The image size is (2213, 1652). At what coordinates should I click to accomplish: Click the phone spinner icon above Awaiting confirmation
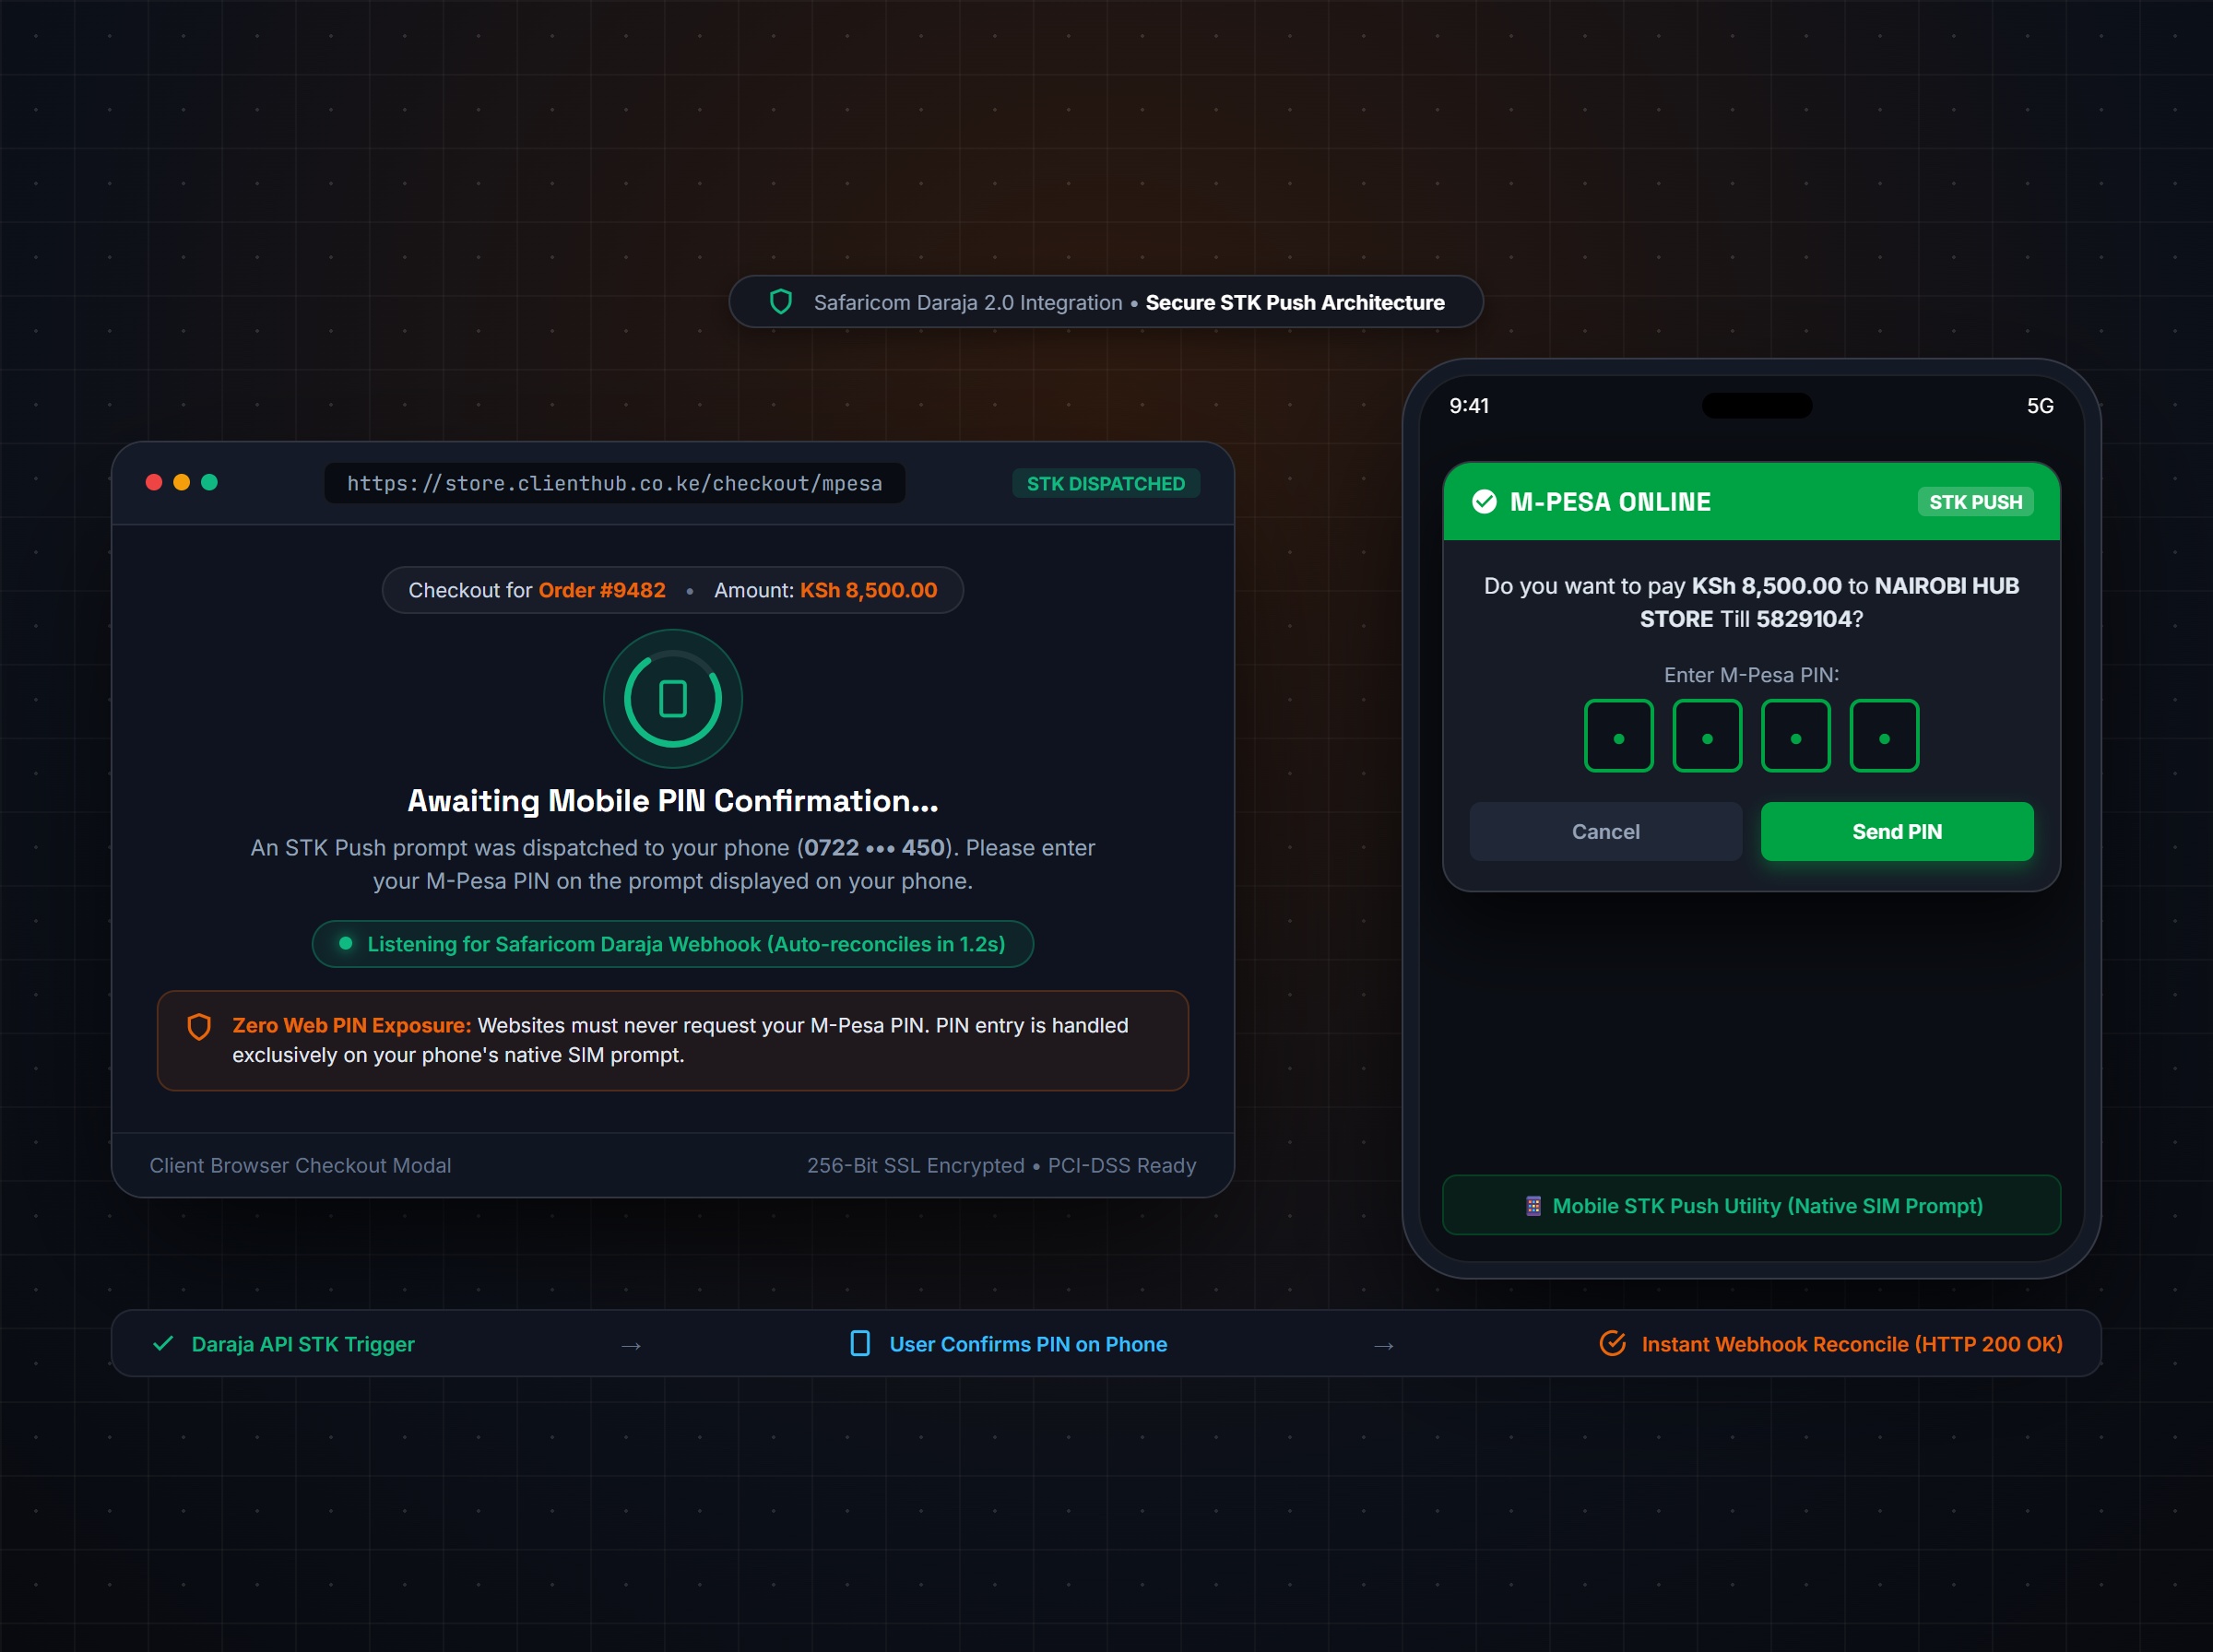tap(673, 699)
